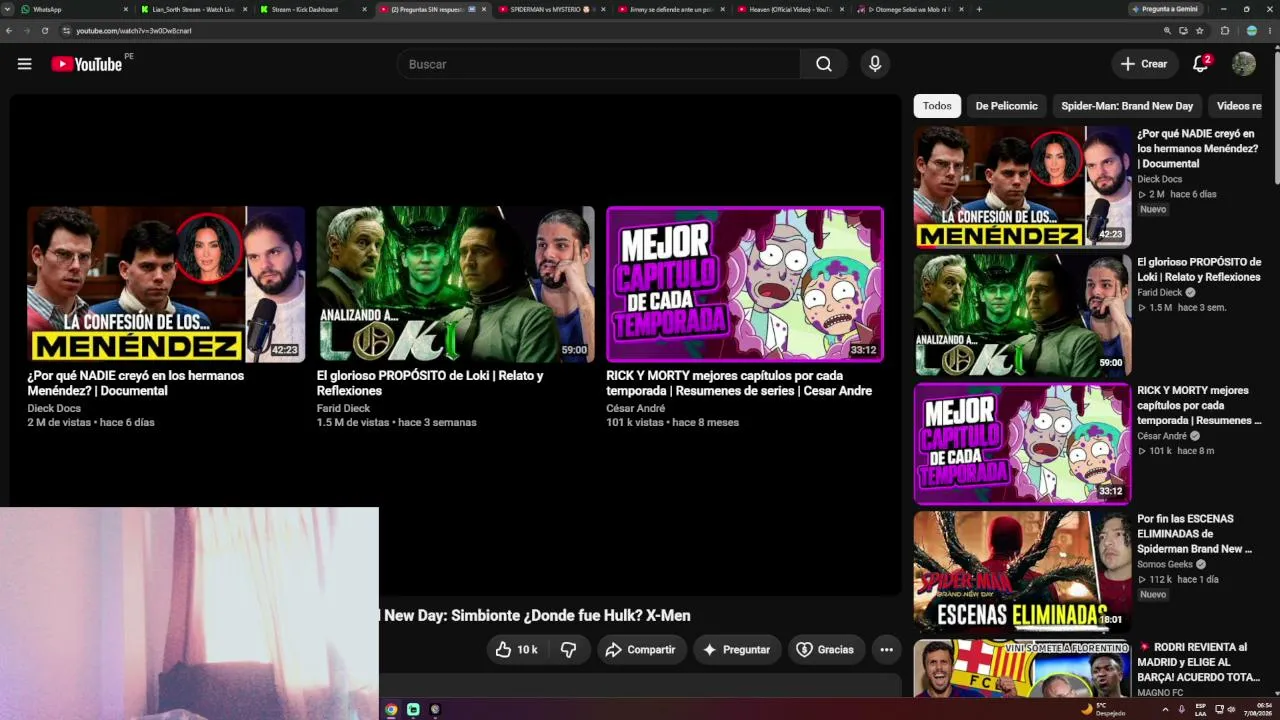
Task: Open the green app on taskbar
Action: click(413, 709)
